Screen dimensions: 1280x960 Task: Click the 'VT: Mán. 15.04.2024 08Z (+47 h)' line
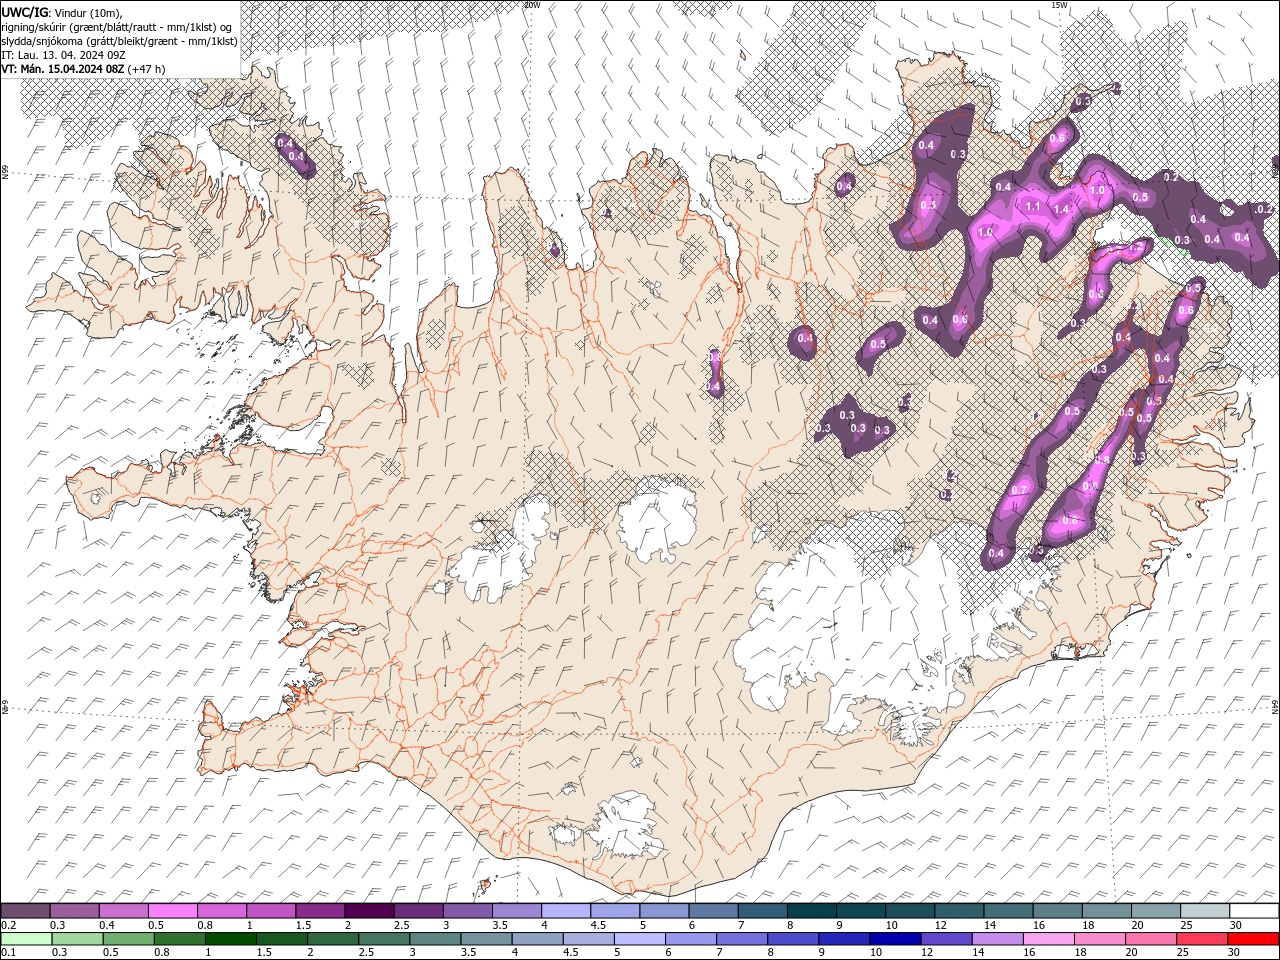tap(84, 69)
